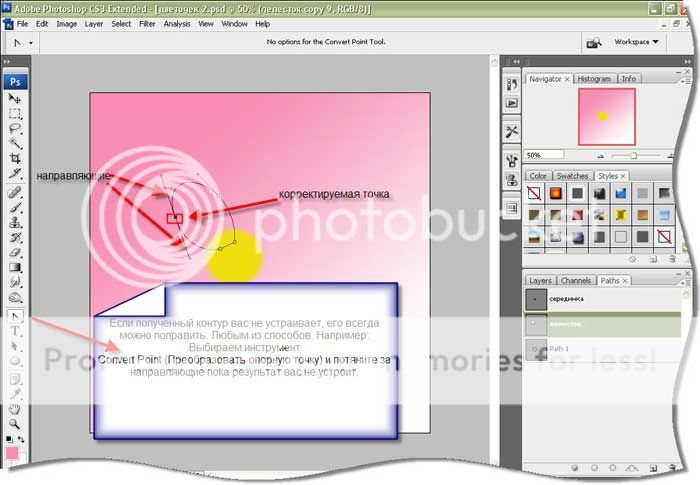Select the Lasso tool
The height and width of the screenshot is (485, 700).
click(15, 129)
